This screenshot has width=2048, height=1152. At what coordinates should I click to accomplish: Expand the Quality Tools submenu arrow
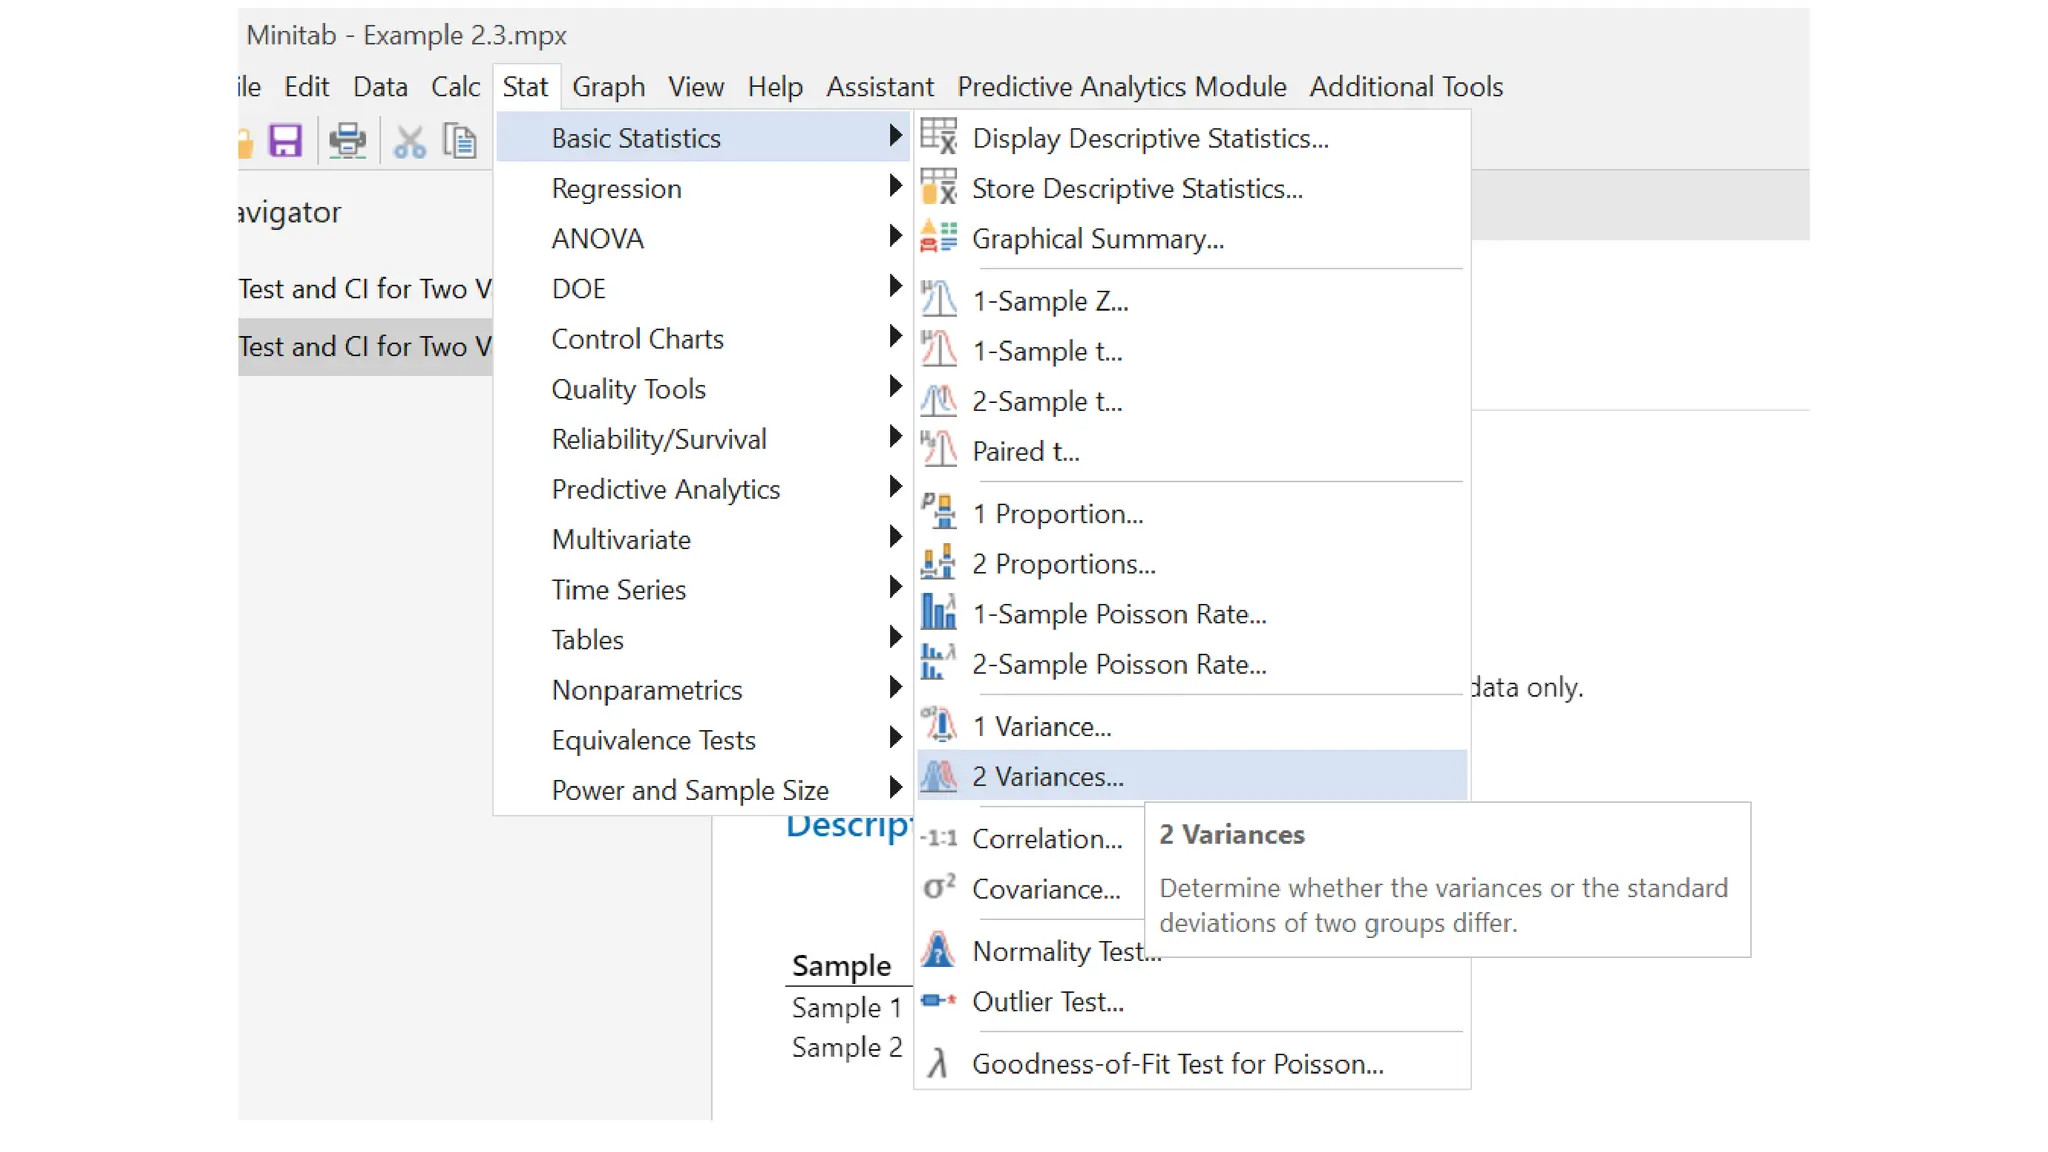895,388
